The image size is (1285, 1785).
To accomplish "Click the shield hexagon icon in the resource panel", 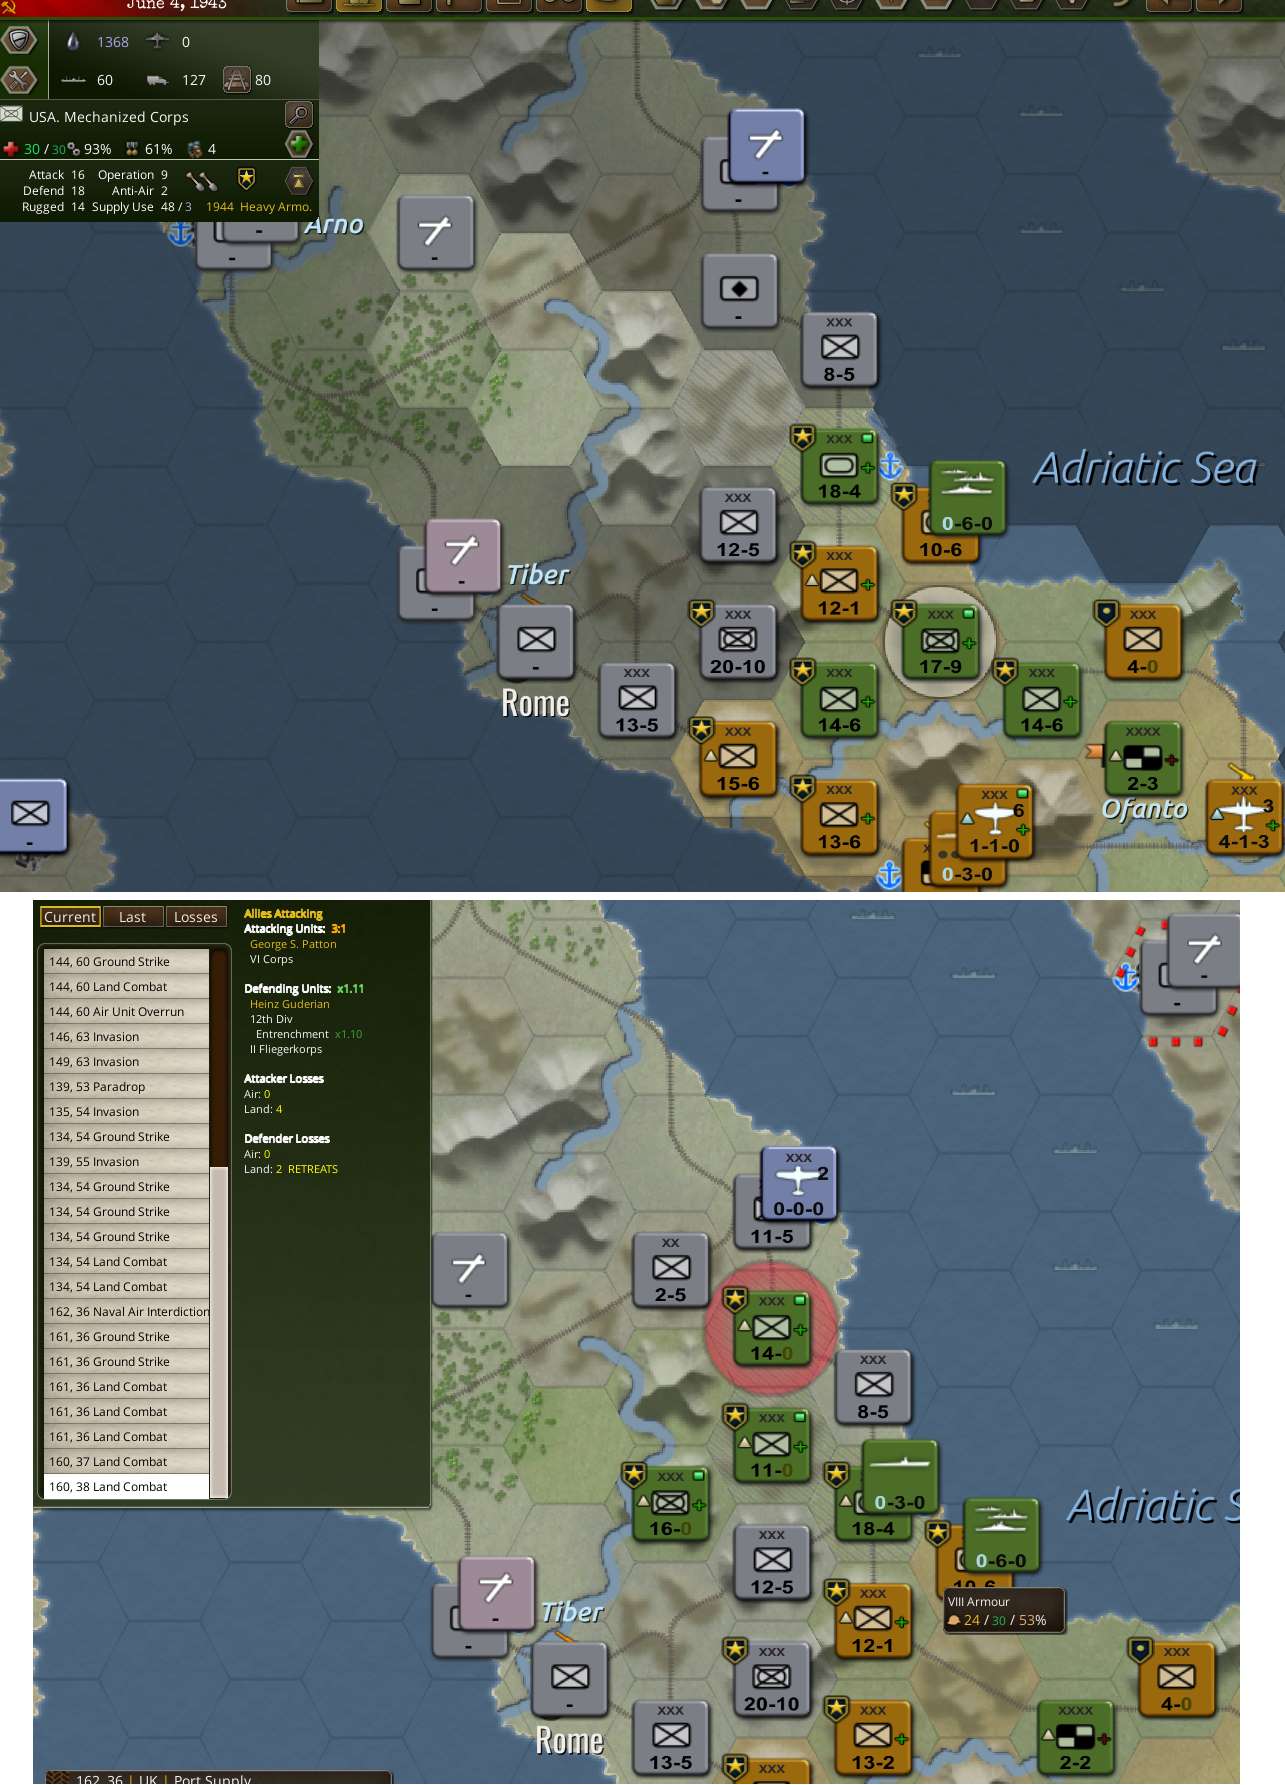I will click(18, 41).
